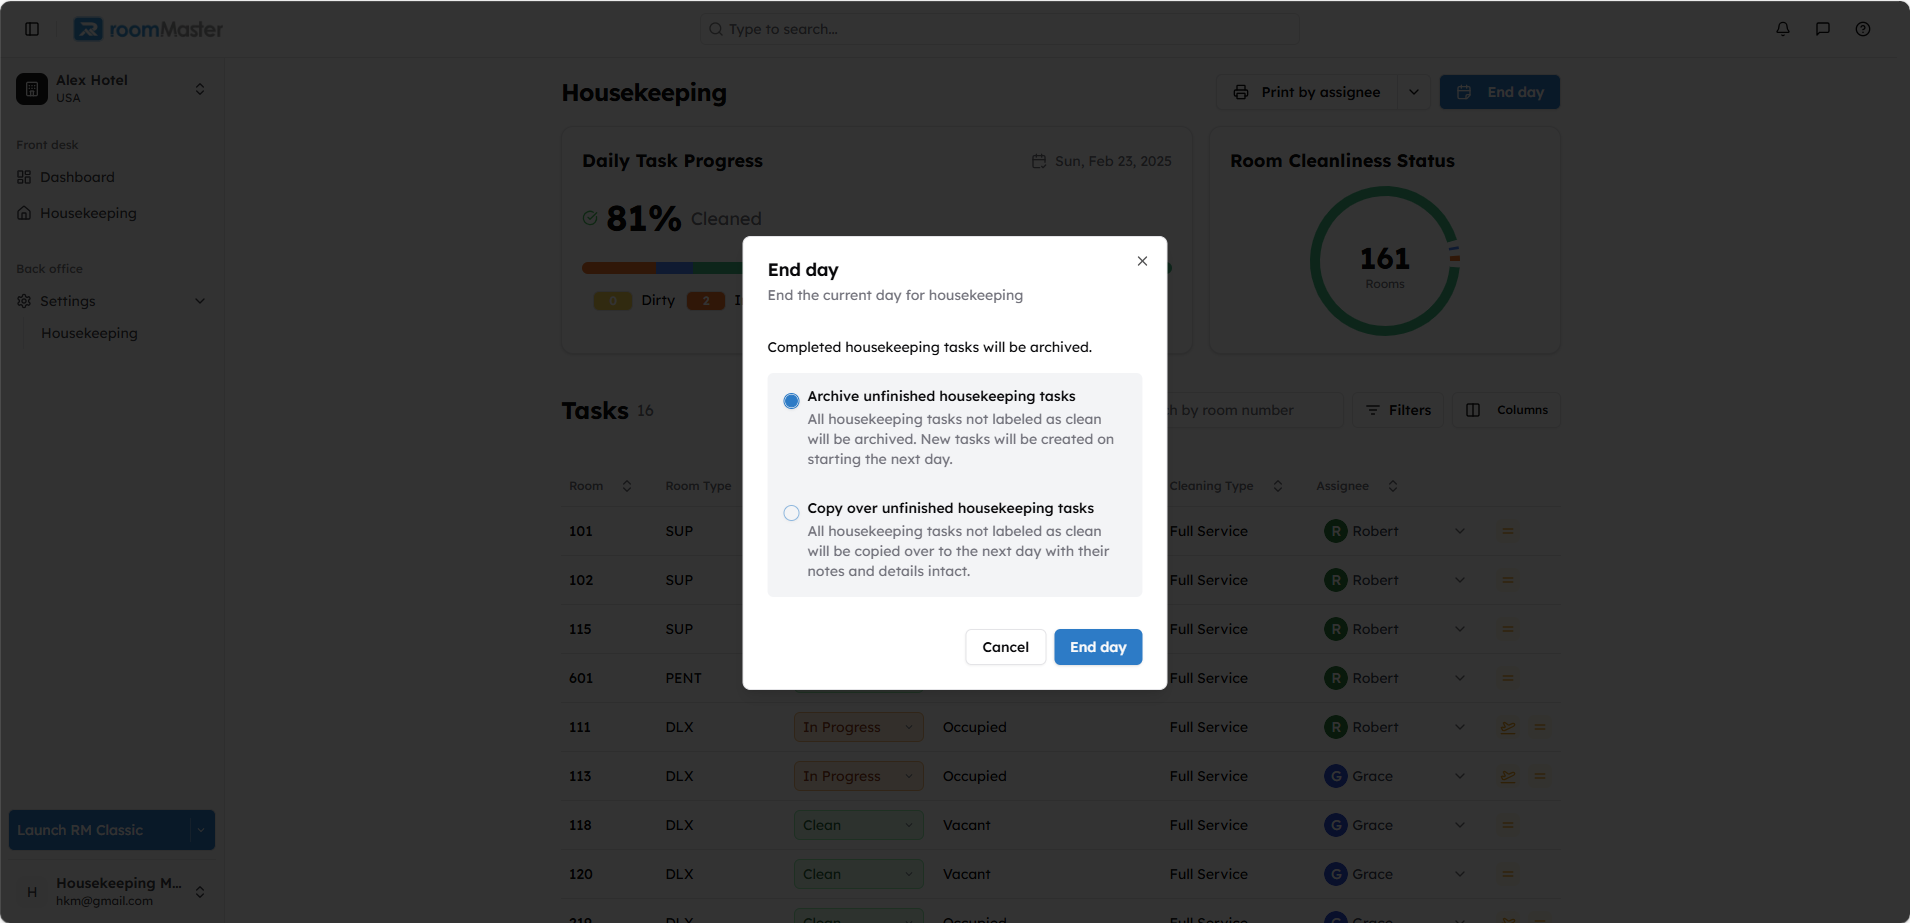Open the help question mark icon
1910x923 pixels.
(x=1863, y=29)
